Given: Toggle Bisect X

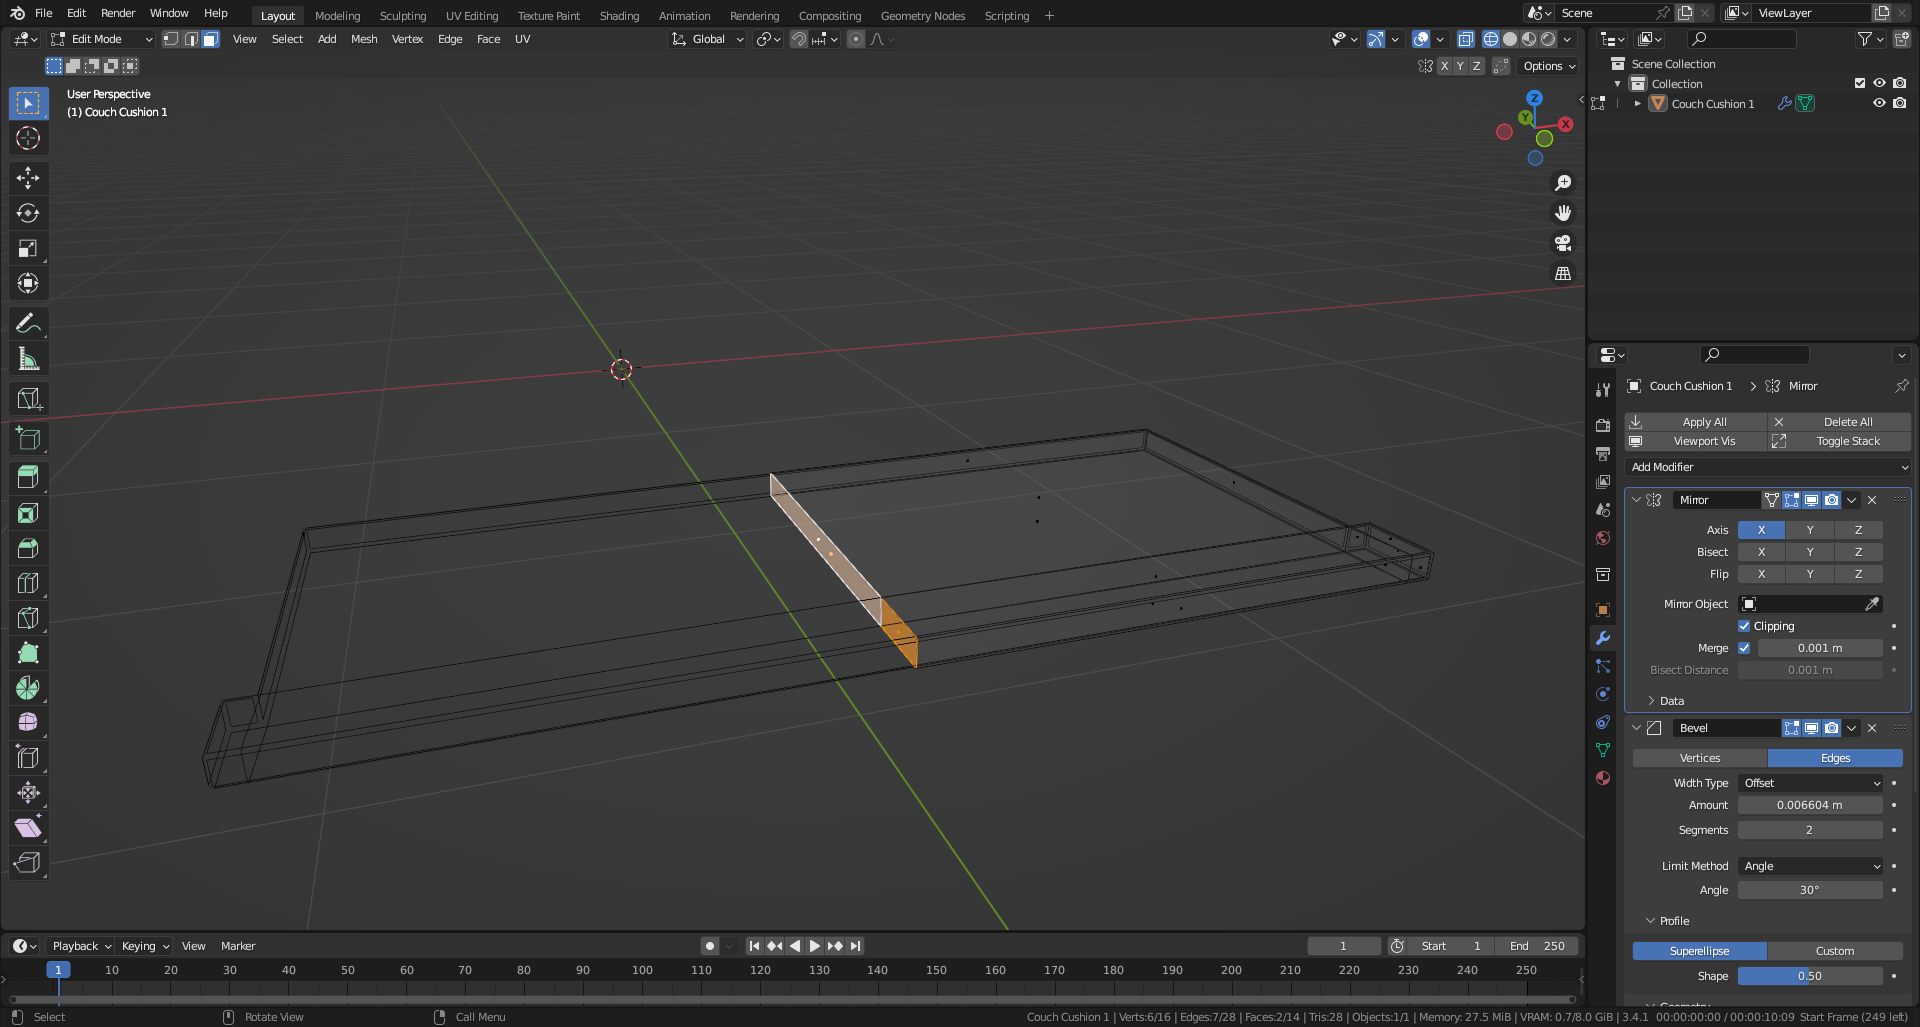Looking at the screenshot, I should click(1761, 552).
